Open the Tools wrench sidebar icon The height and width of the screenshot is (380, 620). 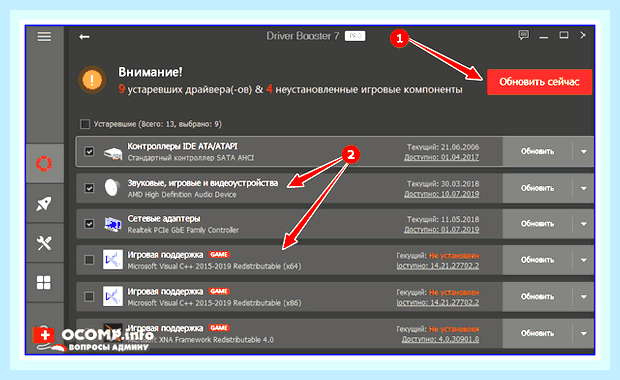44,243
